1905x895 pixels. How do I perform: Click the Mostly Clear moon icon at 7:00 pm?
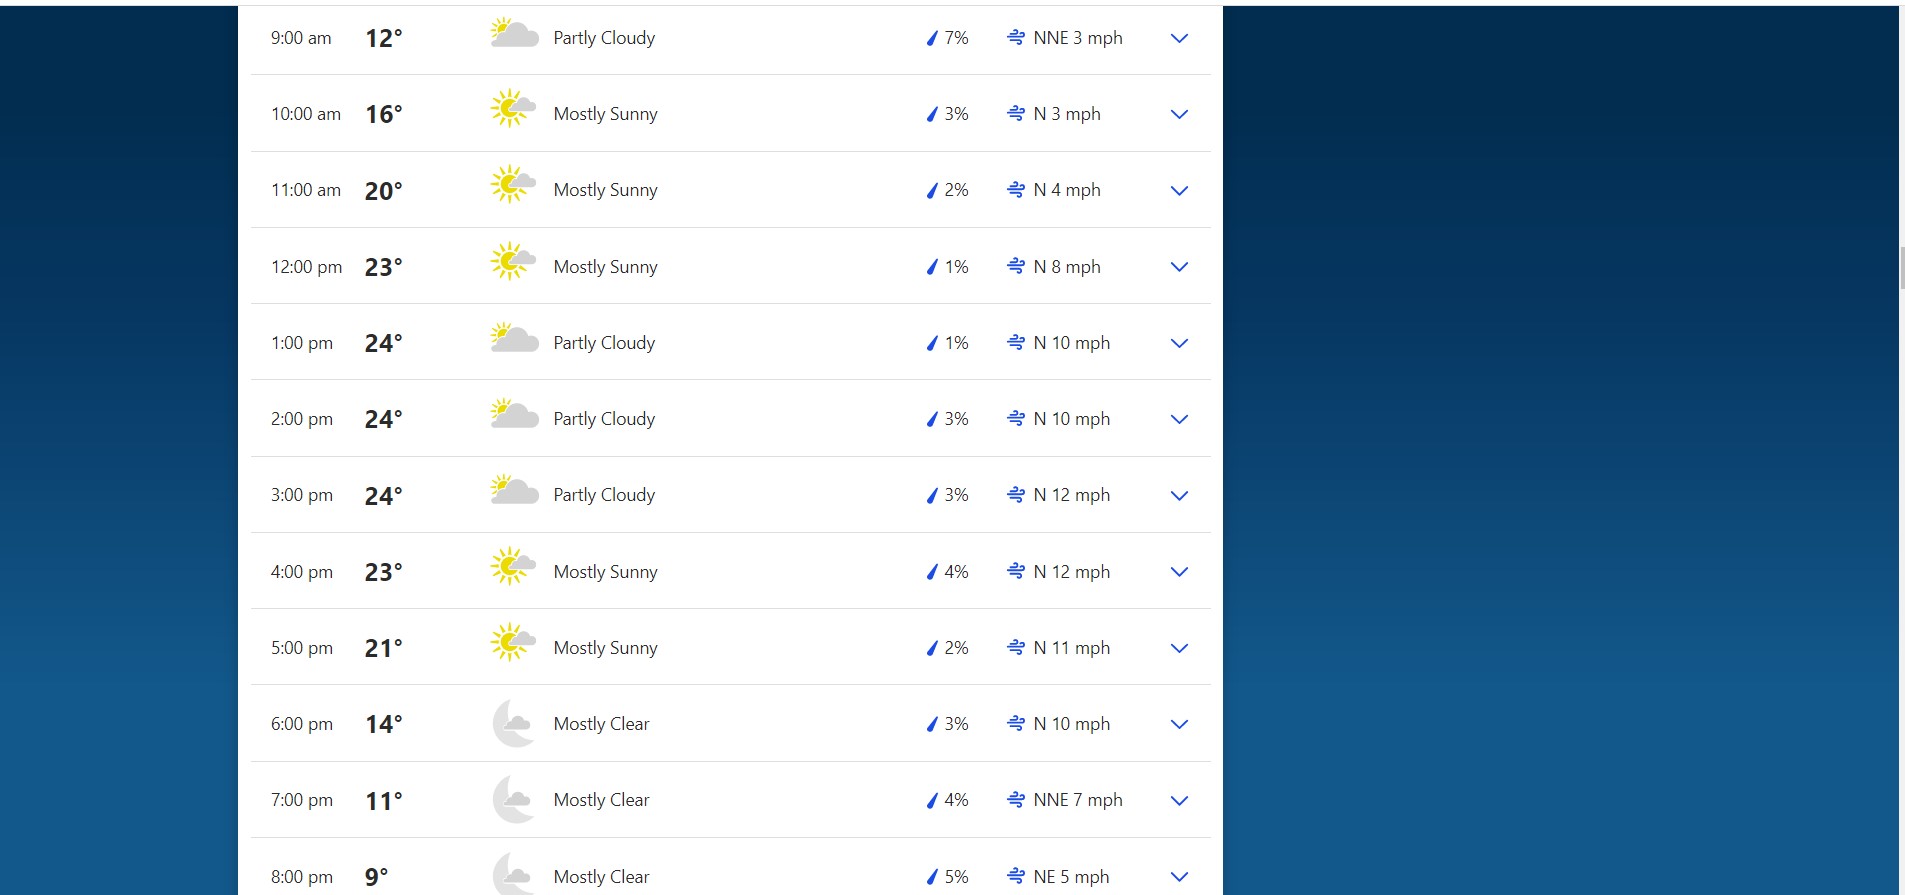514,799
